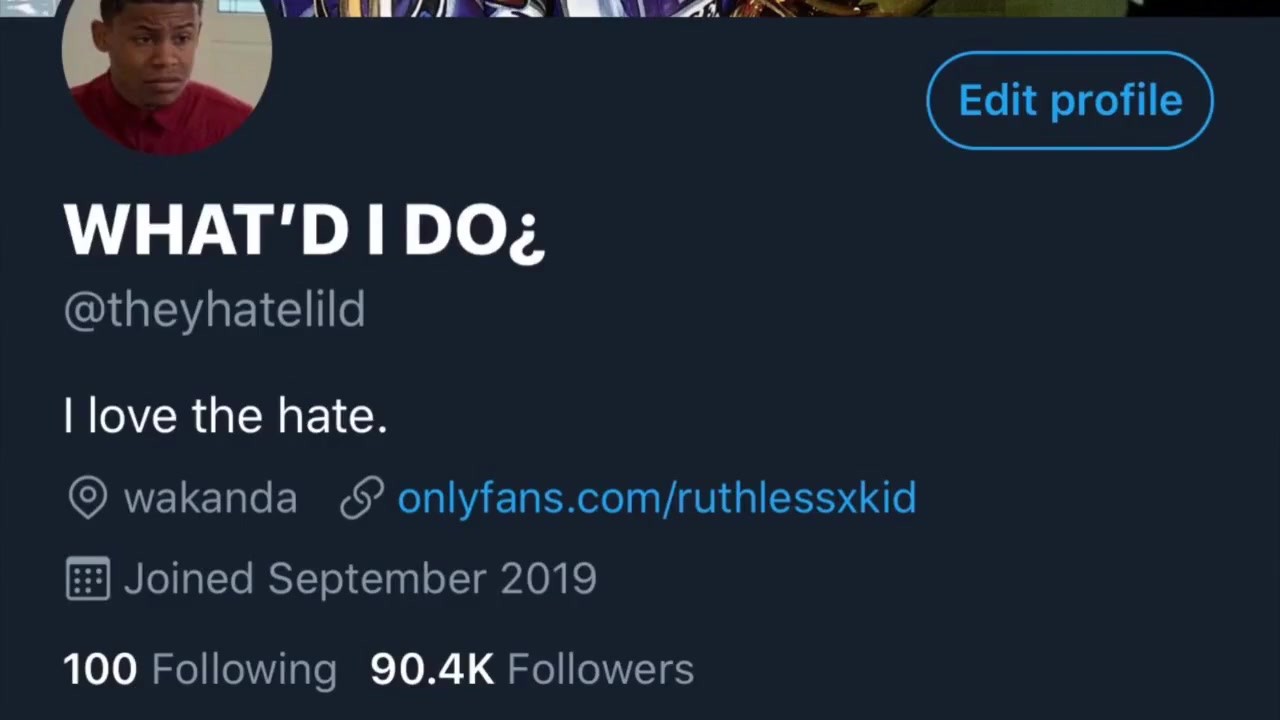This screenshot has width=1280, height=720.
Task: Tap the wakanda location text
Action: [x=210, y=498]
